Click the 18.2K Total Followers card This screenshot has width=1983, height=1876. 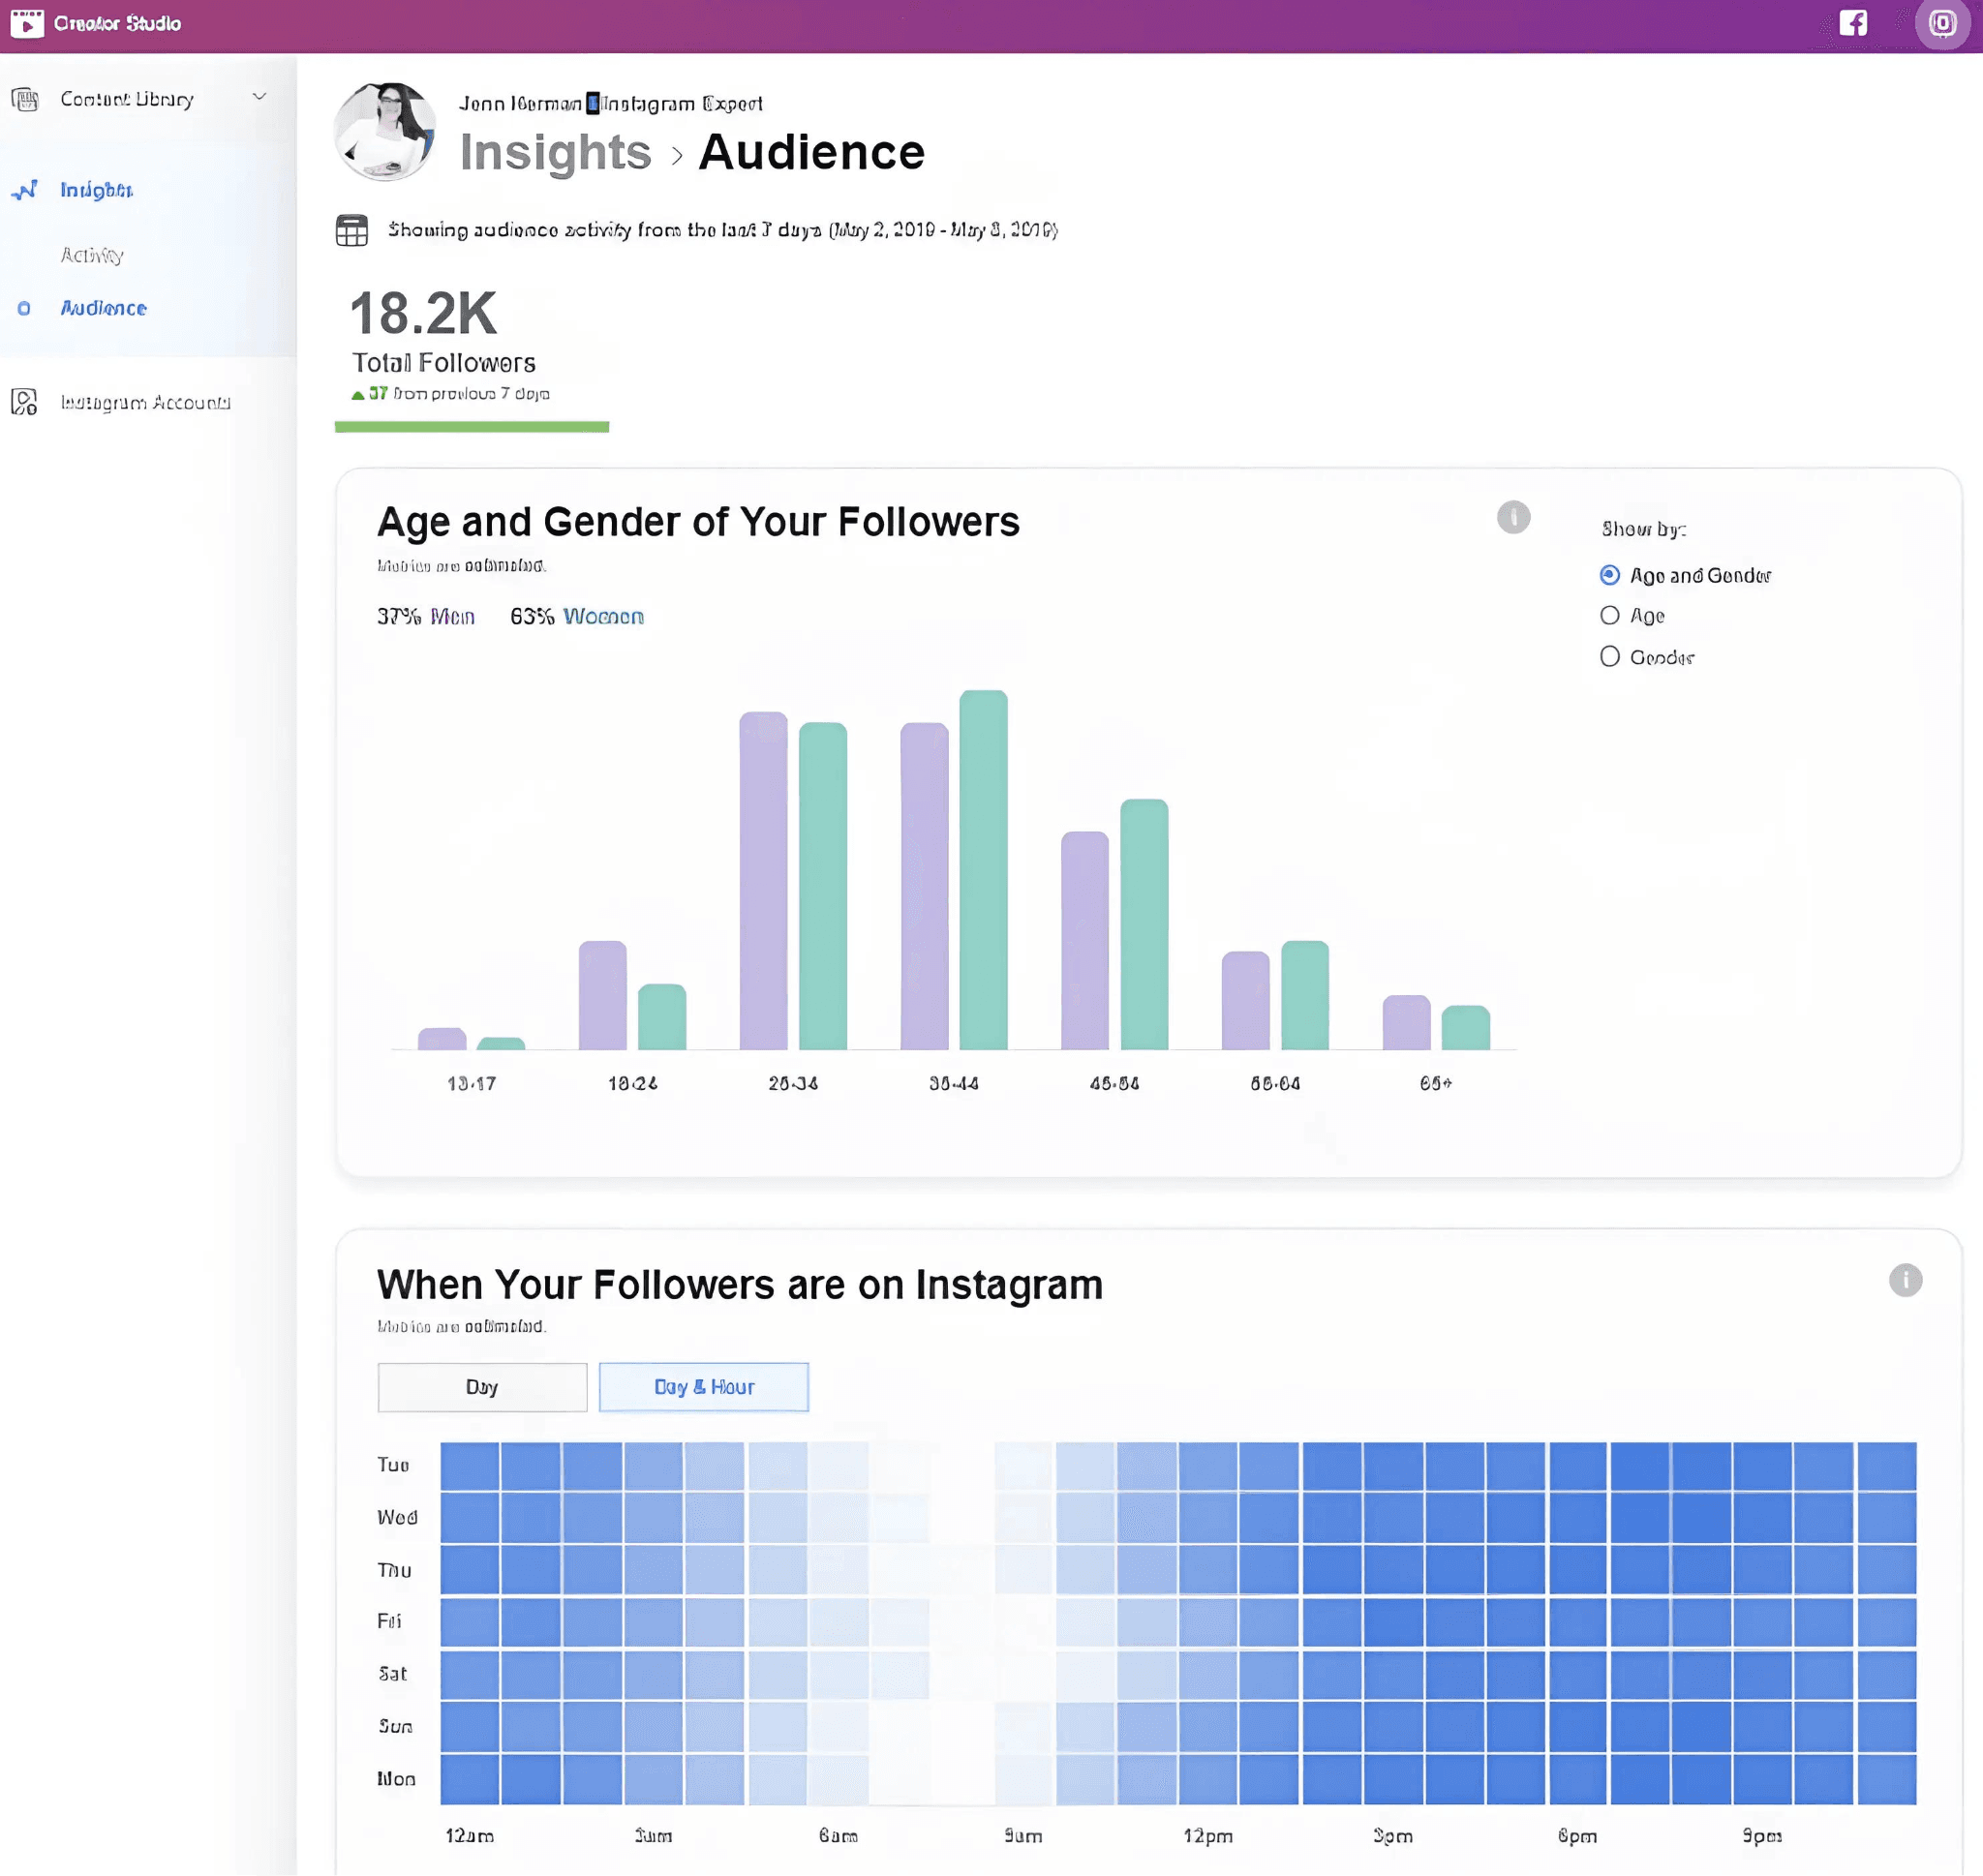click(471, 356)
